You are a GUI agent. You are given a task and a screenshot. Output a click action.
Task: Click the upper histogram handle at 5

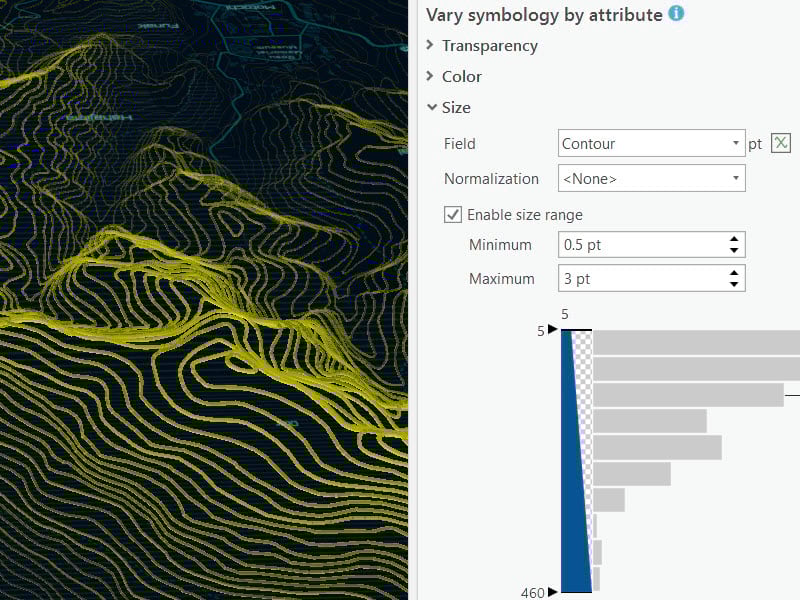[x=553, y=329]
